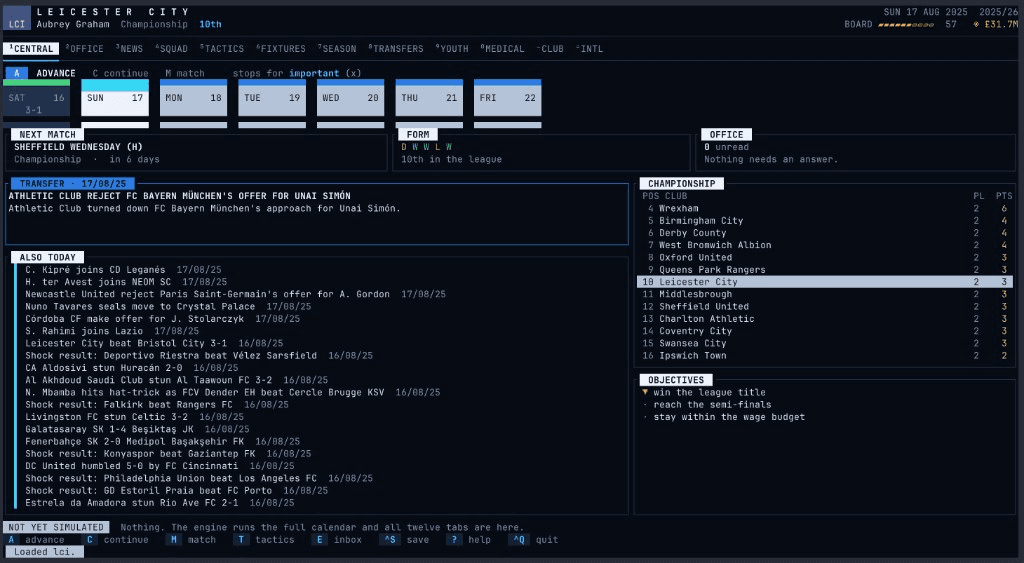Click the C continue option at top

120,73
